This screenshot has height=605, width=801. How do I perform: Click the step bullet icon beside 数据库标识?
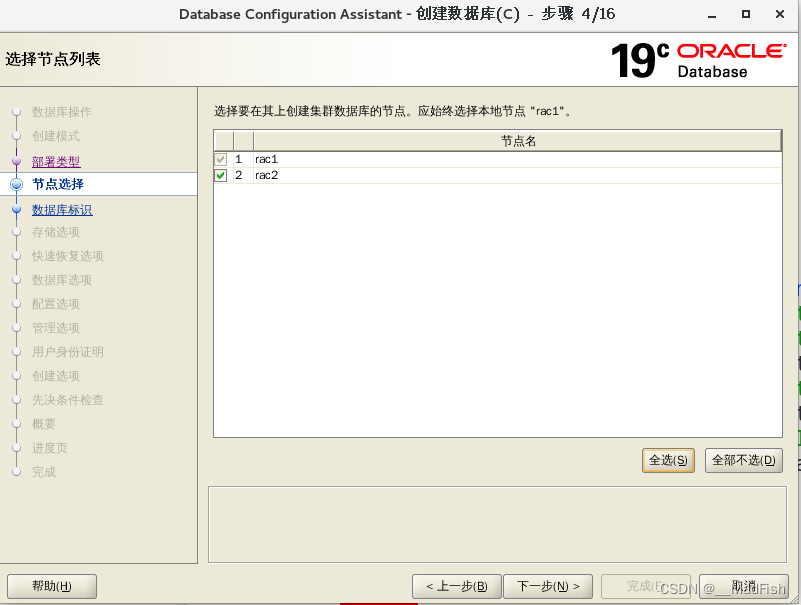(17, 210)
